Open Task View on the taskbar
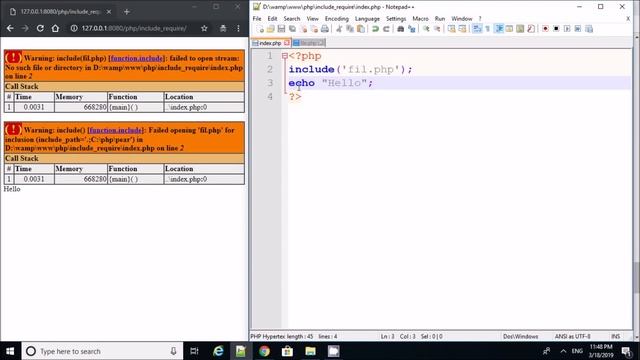Image resolution: width=640 pixels, height=360 pixels. [x=194, y=351]
